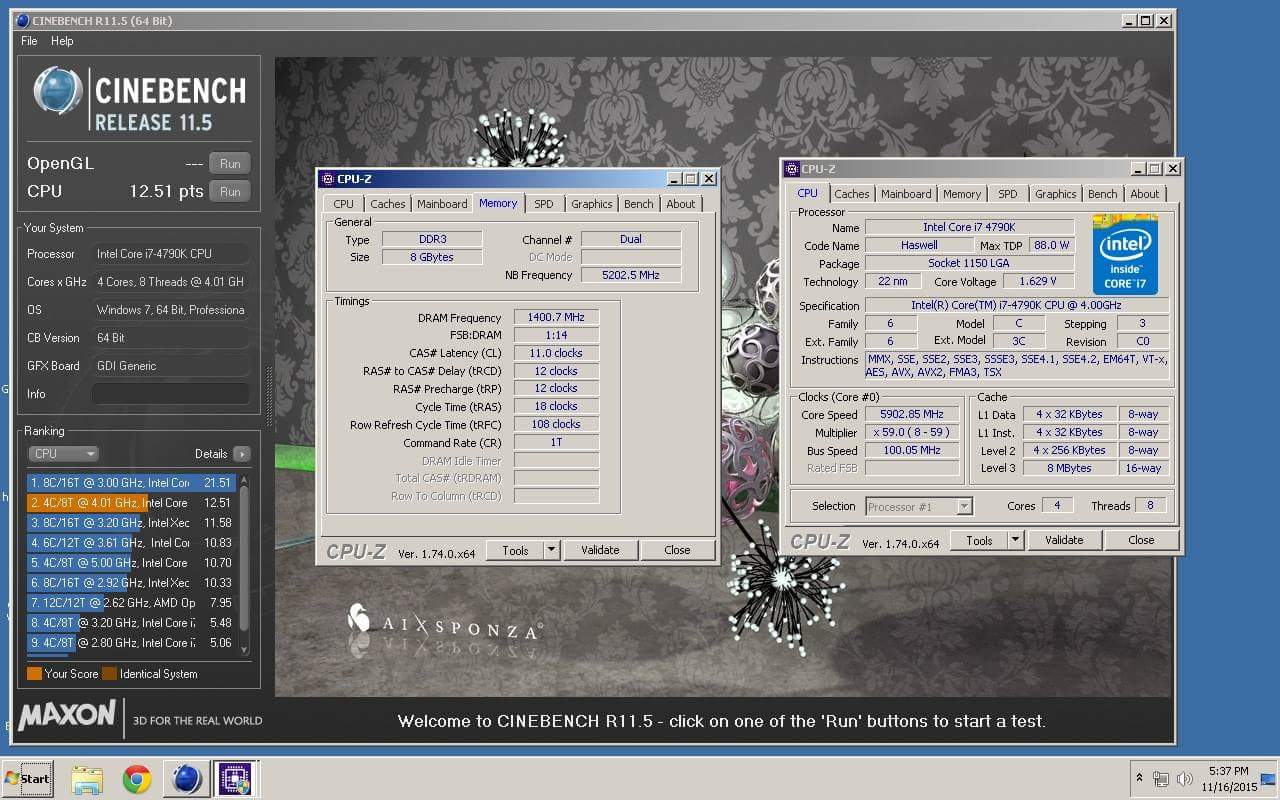
Task: Switch to Caches tab in right CPU-Z window
Action: [x=851, y=194]
